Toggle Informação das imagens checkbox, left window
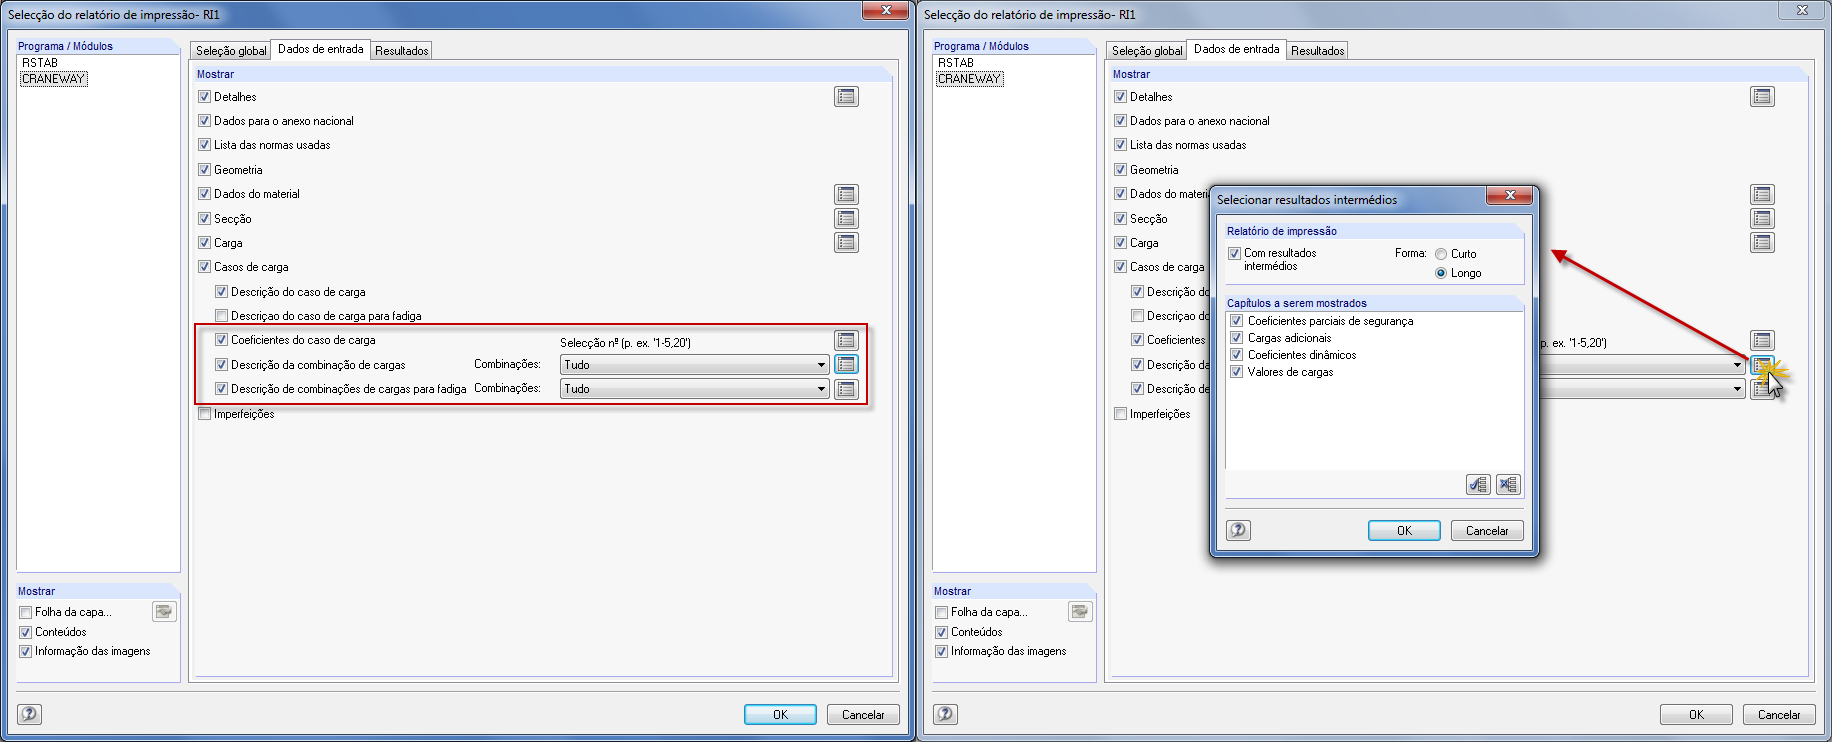Screen dimensions: 1834x742 [x=25, y=651]
